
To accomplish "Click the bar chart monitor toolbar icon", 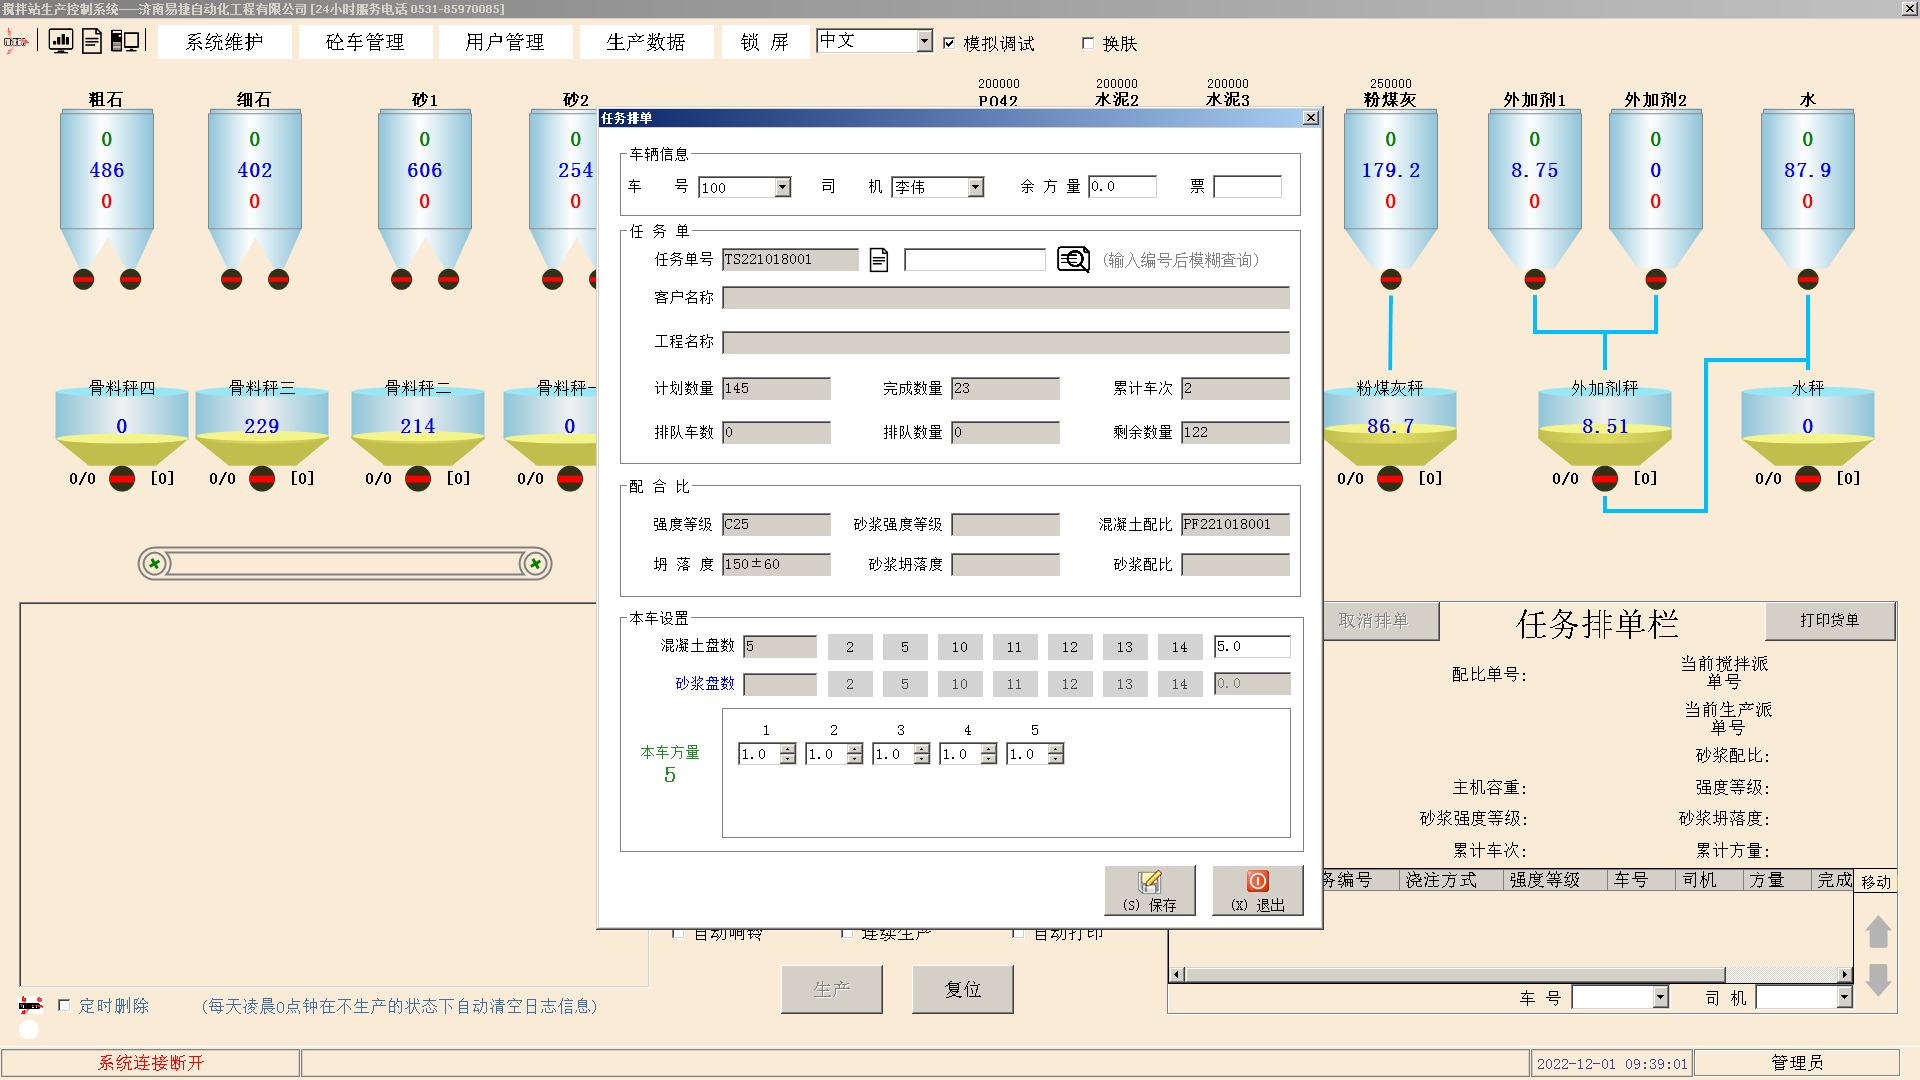I will click(61, 41).
